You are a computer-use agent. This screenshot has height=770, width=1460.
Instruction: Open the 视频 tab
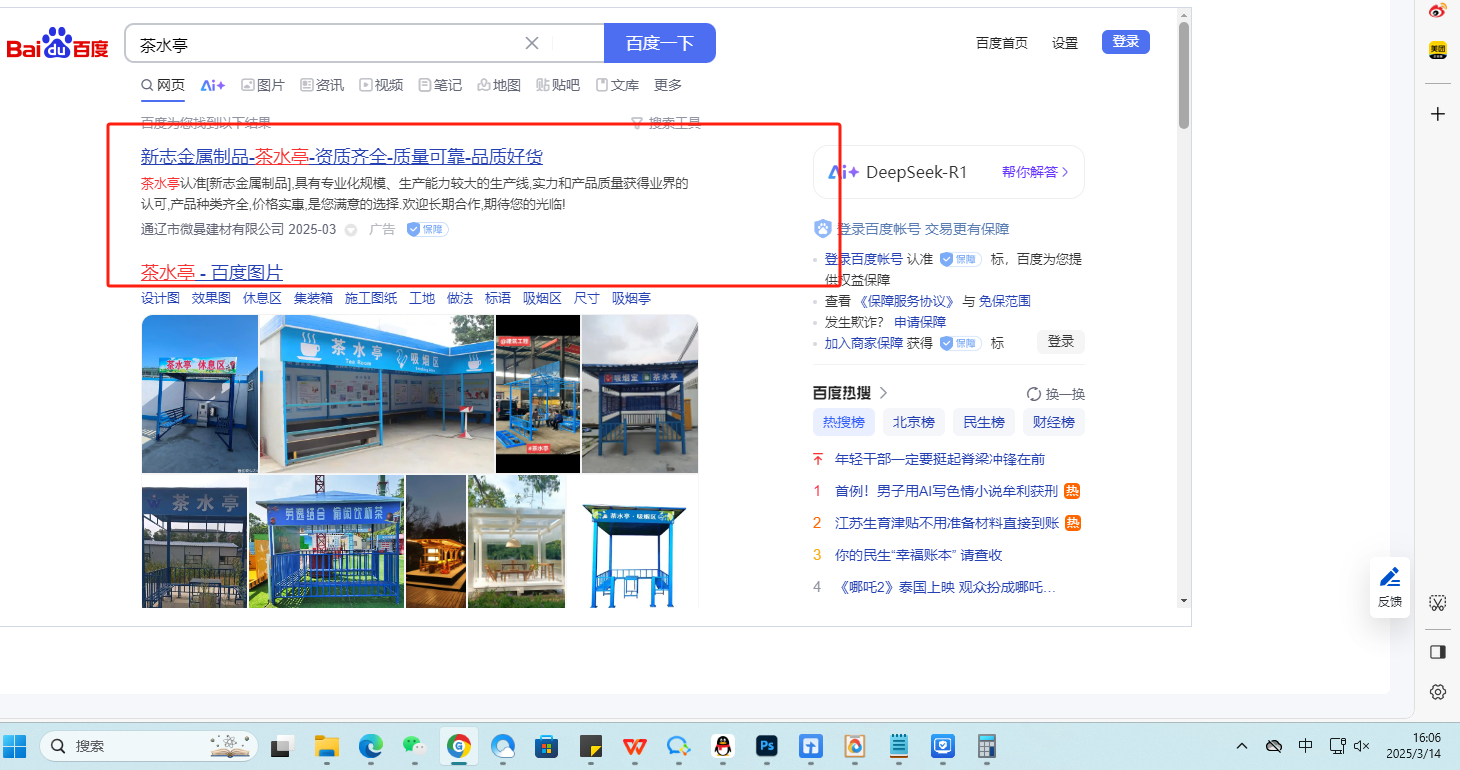coord(381,85)
